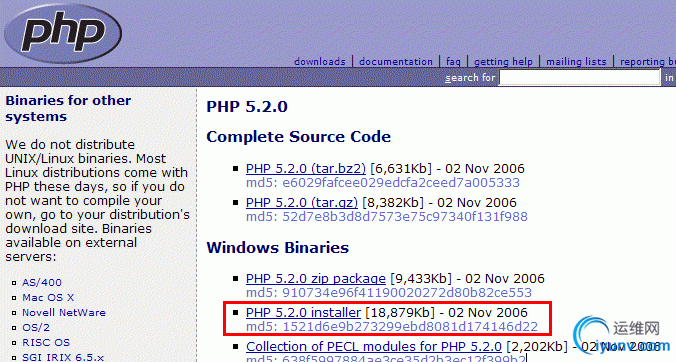
Task: Open the AS/400 binaries link
Action: click(42, 282)
